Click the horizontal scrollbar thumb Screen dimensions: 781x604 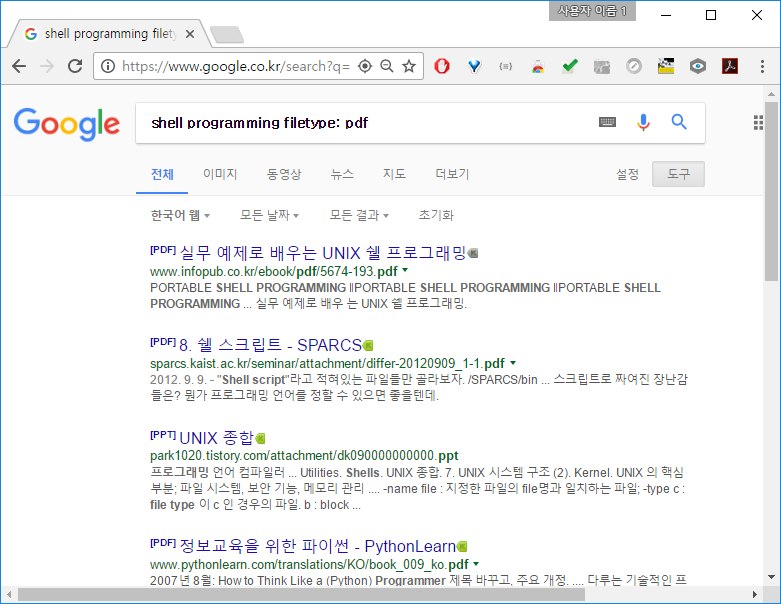click(x=301, y=594)
